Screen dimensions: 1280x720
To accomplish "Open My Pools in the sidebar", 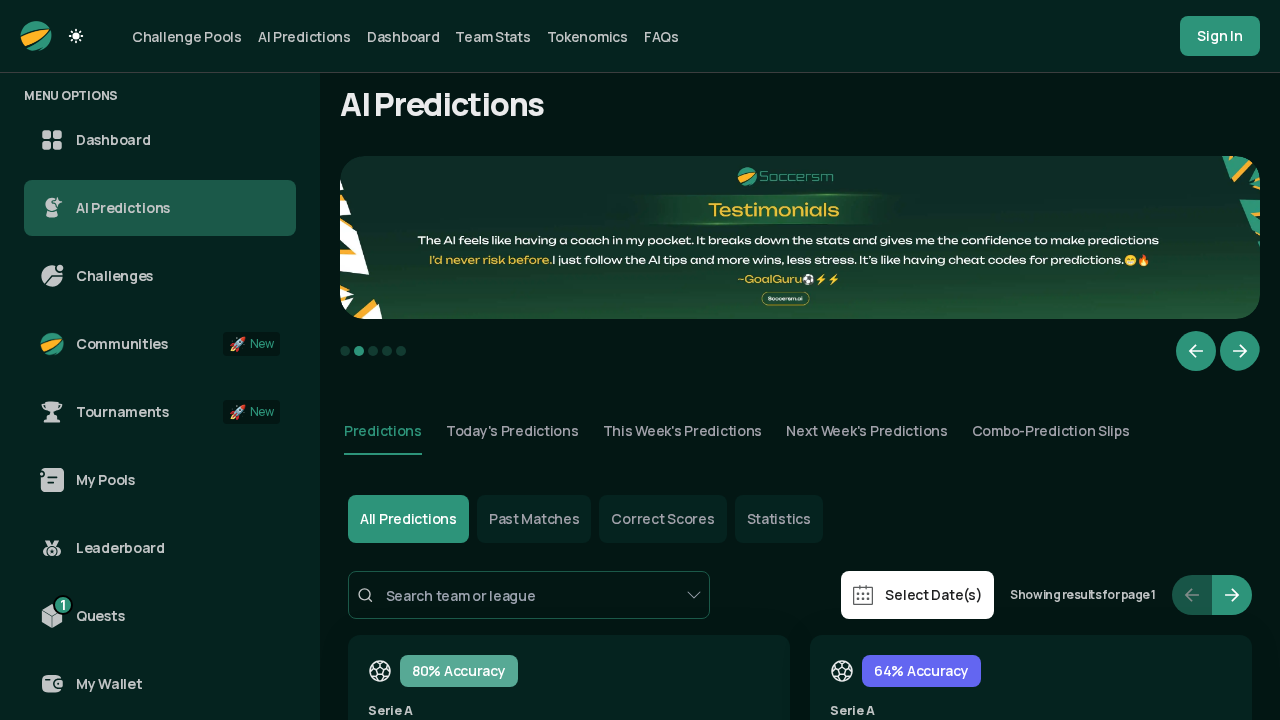I will click(105, 480).
